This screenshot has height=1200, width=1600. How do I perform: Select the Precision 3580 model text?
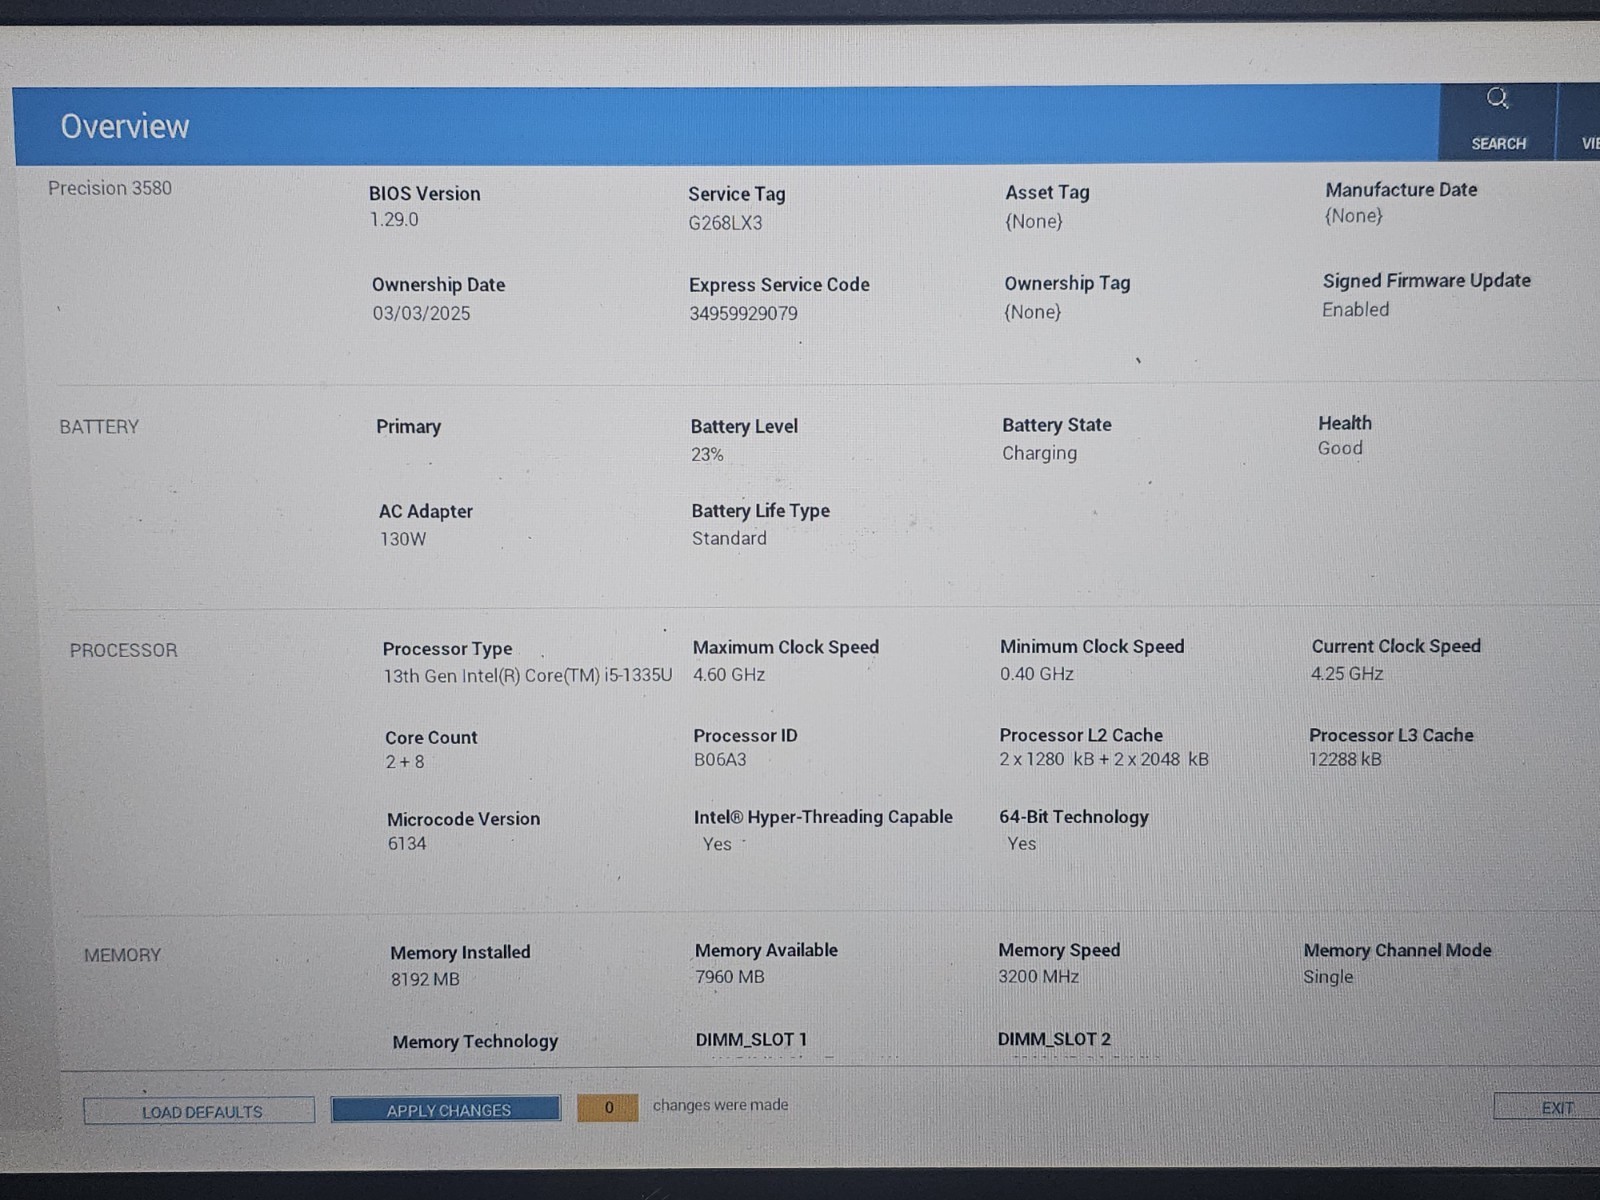[110, 188]
